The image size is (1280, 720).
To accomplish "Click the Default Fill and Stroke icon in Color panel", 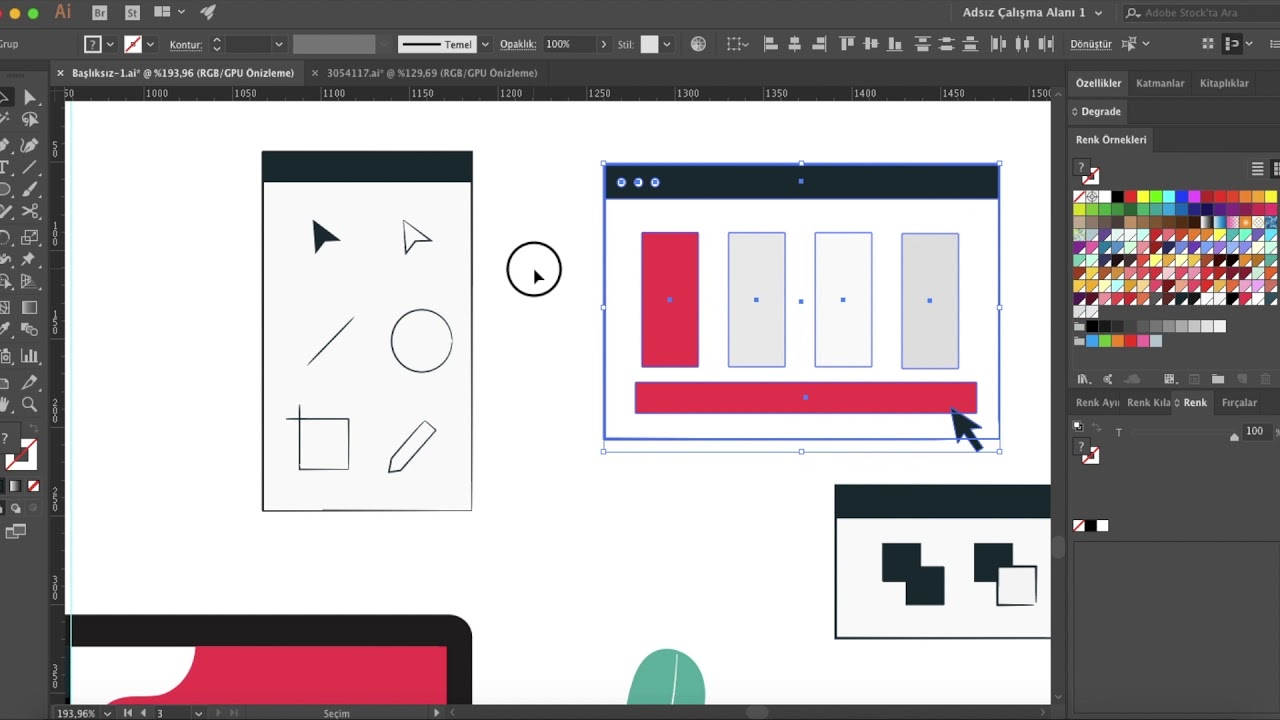I will point(1078,426).
